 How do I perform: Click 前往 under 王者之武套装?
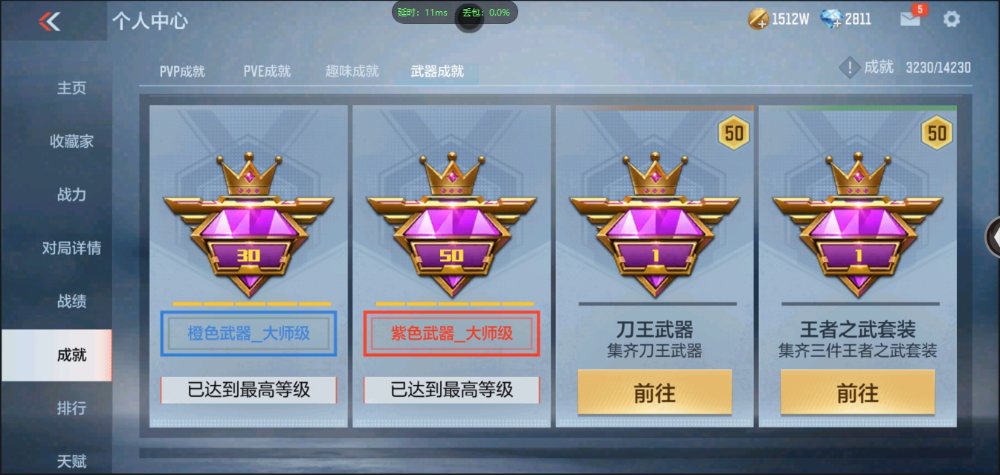coord(858,392)
